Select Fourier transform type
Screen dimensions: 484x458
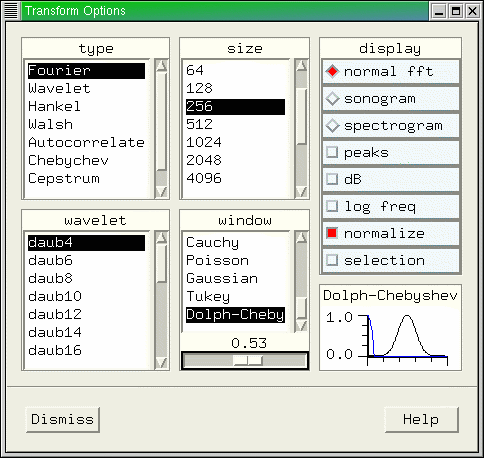coord(86,71)
